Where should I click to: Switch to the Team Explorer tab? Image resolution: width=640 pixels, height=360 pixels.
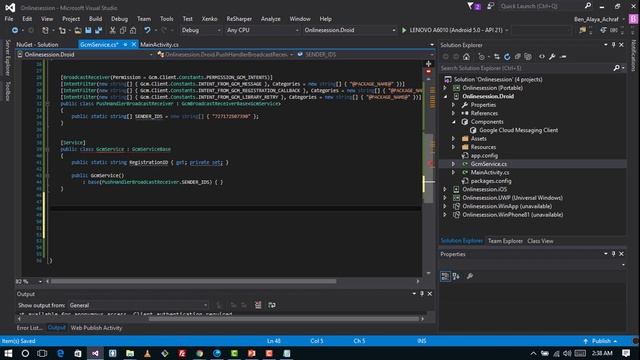pyautogui.click(x=505, y=241)
